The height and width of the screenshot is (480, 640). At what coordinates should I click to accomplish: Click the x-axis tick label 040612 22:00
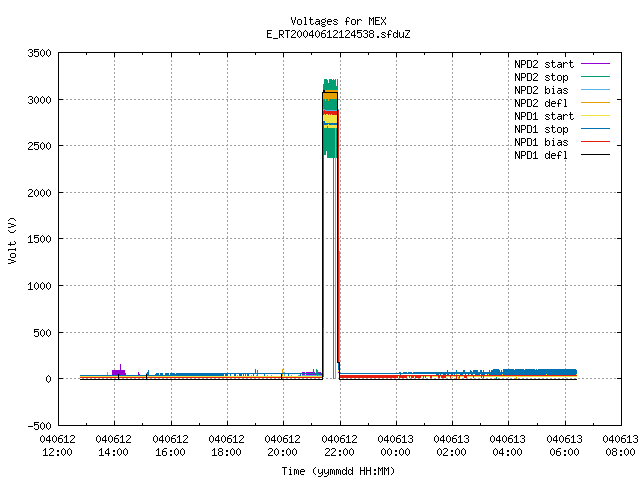point(339,446)
